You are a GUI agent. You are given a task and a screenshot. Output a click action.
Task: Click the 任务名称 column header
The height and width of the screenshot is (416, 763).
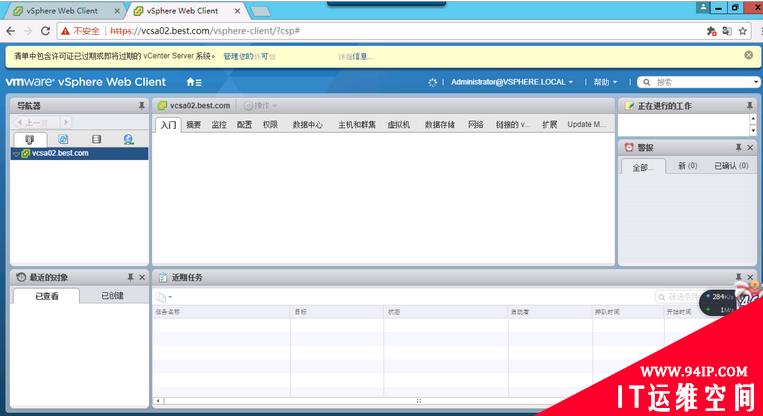pos(221,312)
